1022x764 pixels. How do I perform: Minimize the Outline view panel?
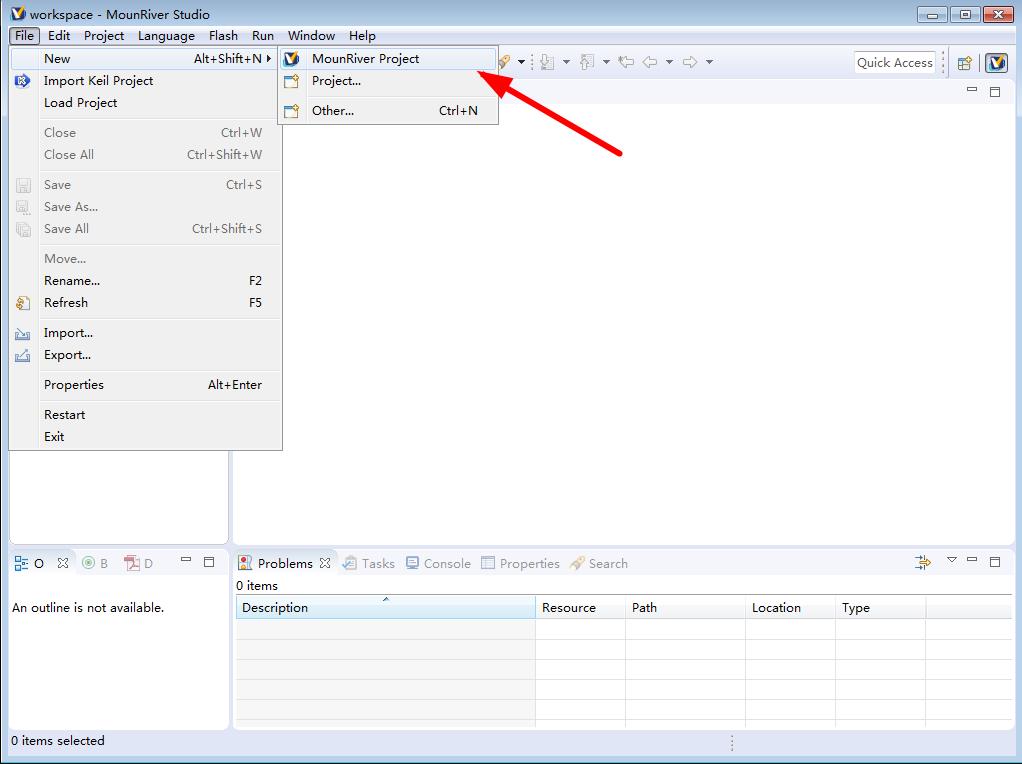coord(186,559)
